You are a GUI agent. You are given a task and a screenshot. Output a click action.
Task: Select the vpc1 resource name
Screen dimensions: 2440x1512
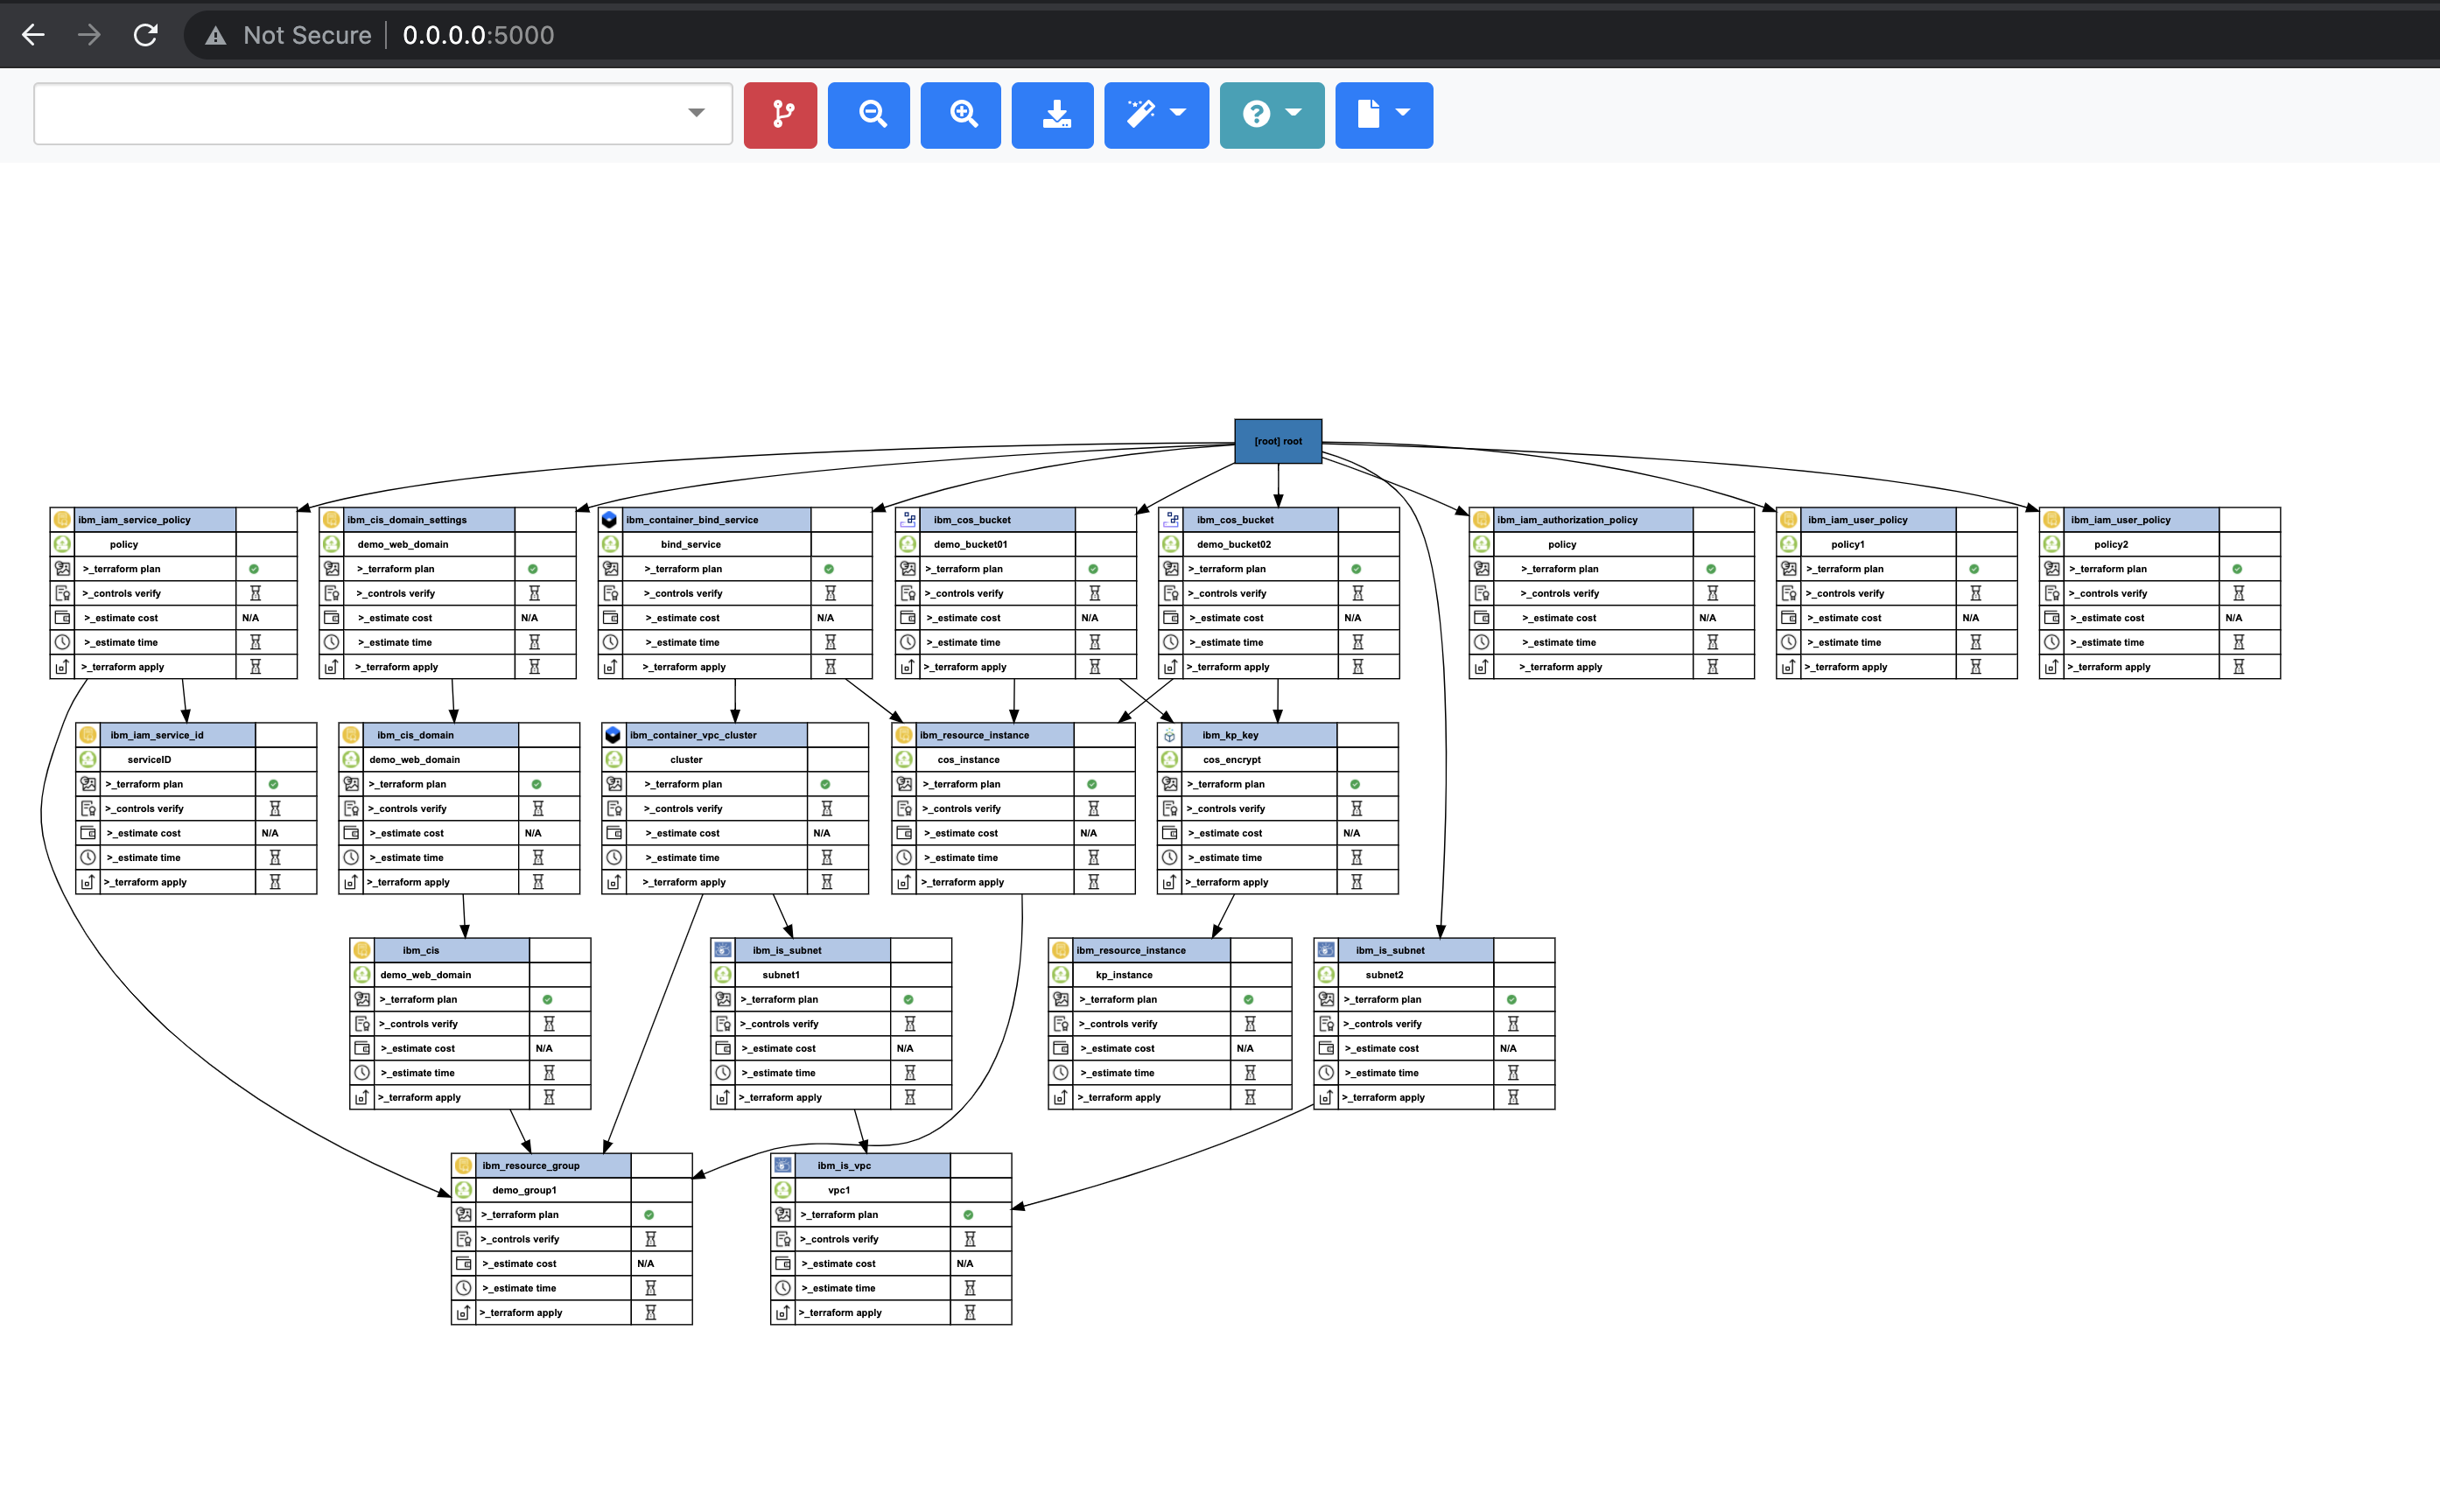(x=839, y=1190)
